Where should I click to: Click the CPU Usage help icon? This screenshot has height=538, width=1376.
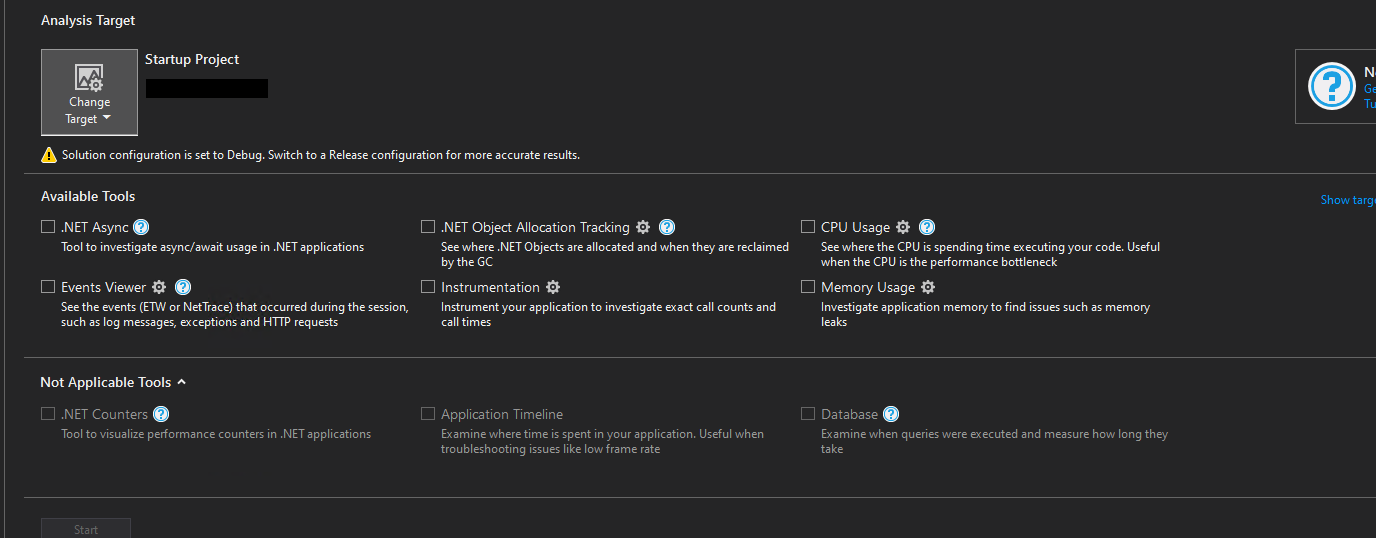click(927, 227)
